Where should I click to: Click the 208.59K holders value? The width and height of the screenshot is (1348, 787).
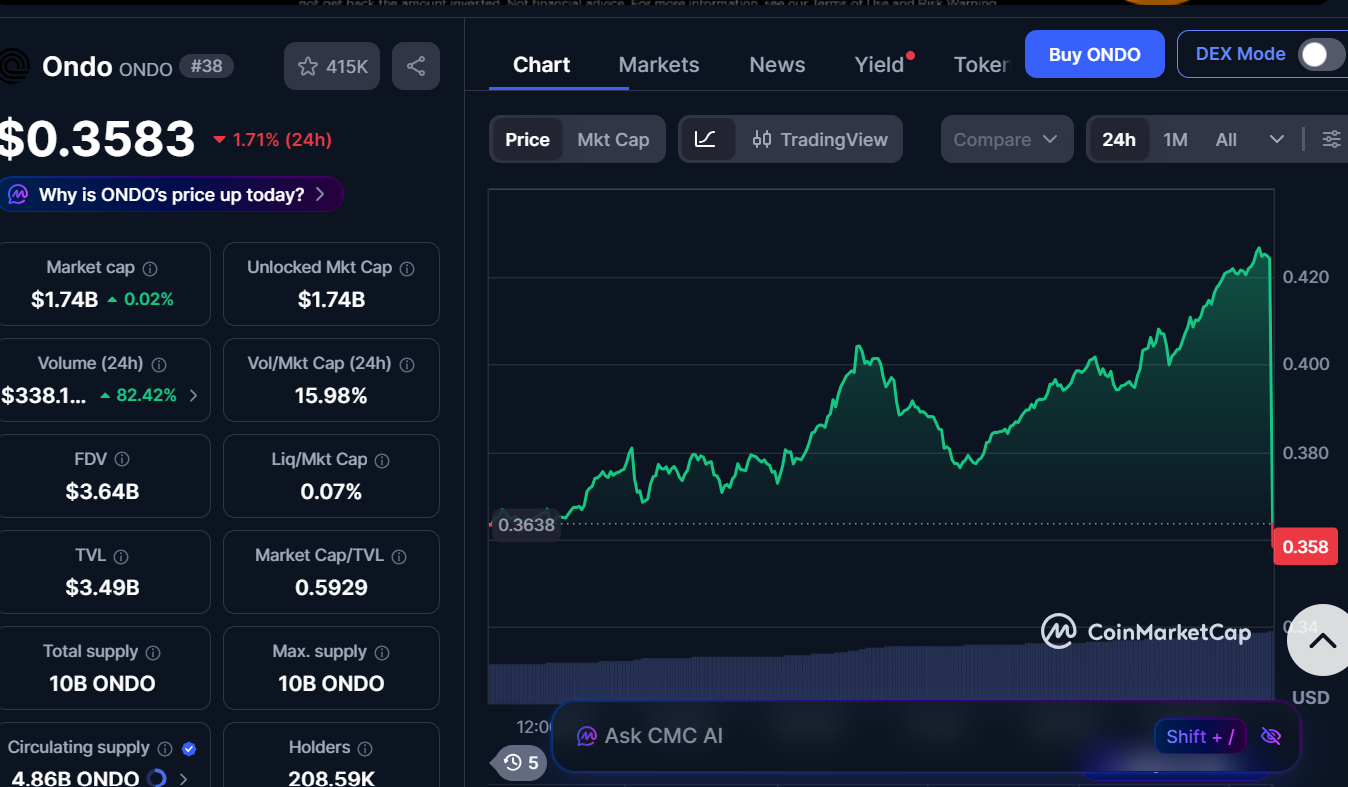pyautogui.click(x=331, y=778)
